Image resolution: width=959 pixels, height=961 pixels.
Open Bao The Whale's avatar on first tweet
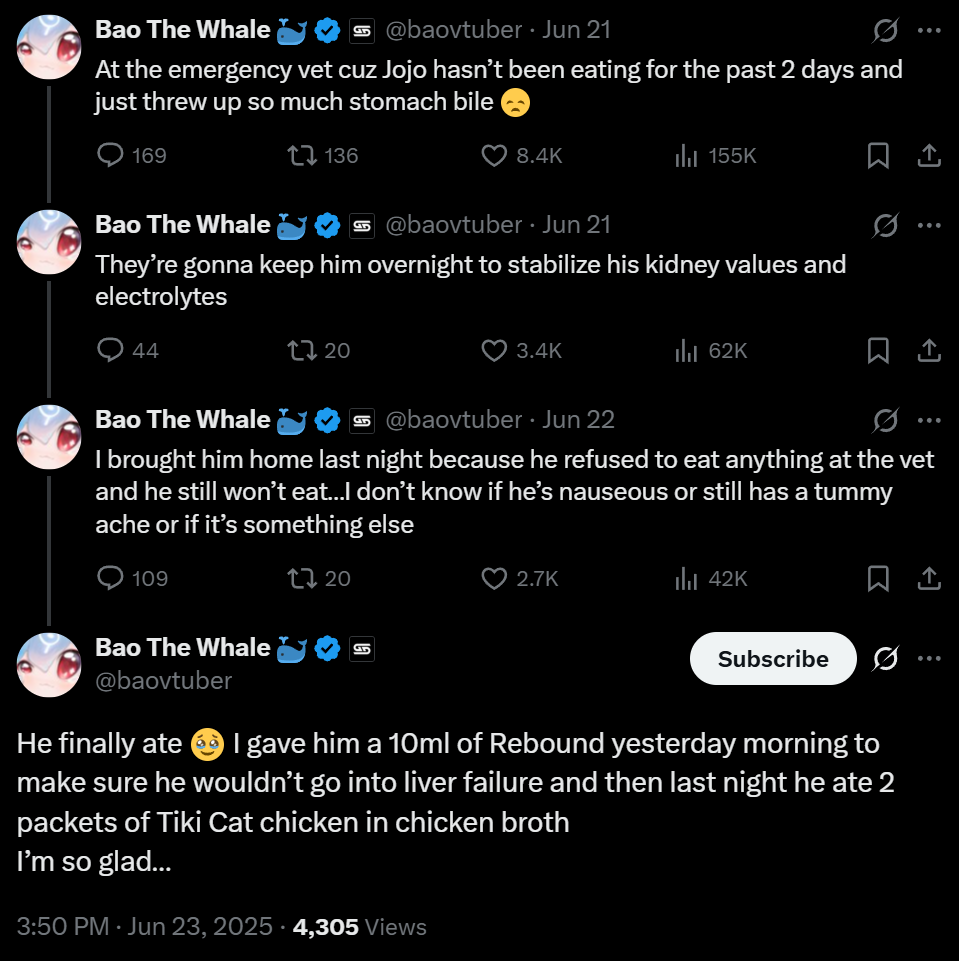[49, 47]
